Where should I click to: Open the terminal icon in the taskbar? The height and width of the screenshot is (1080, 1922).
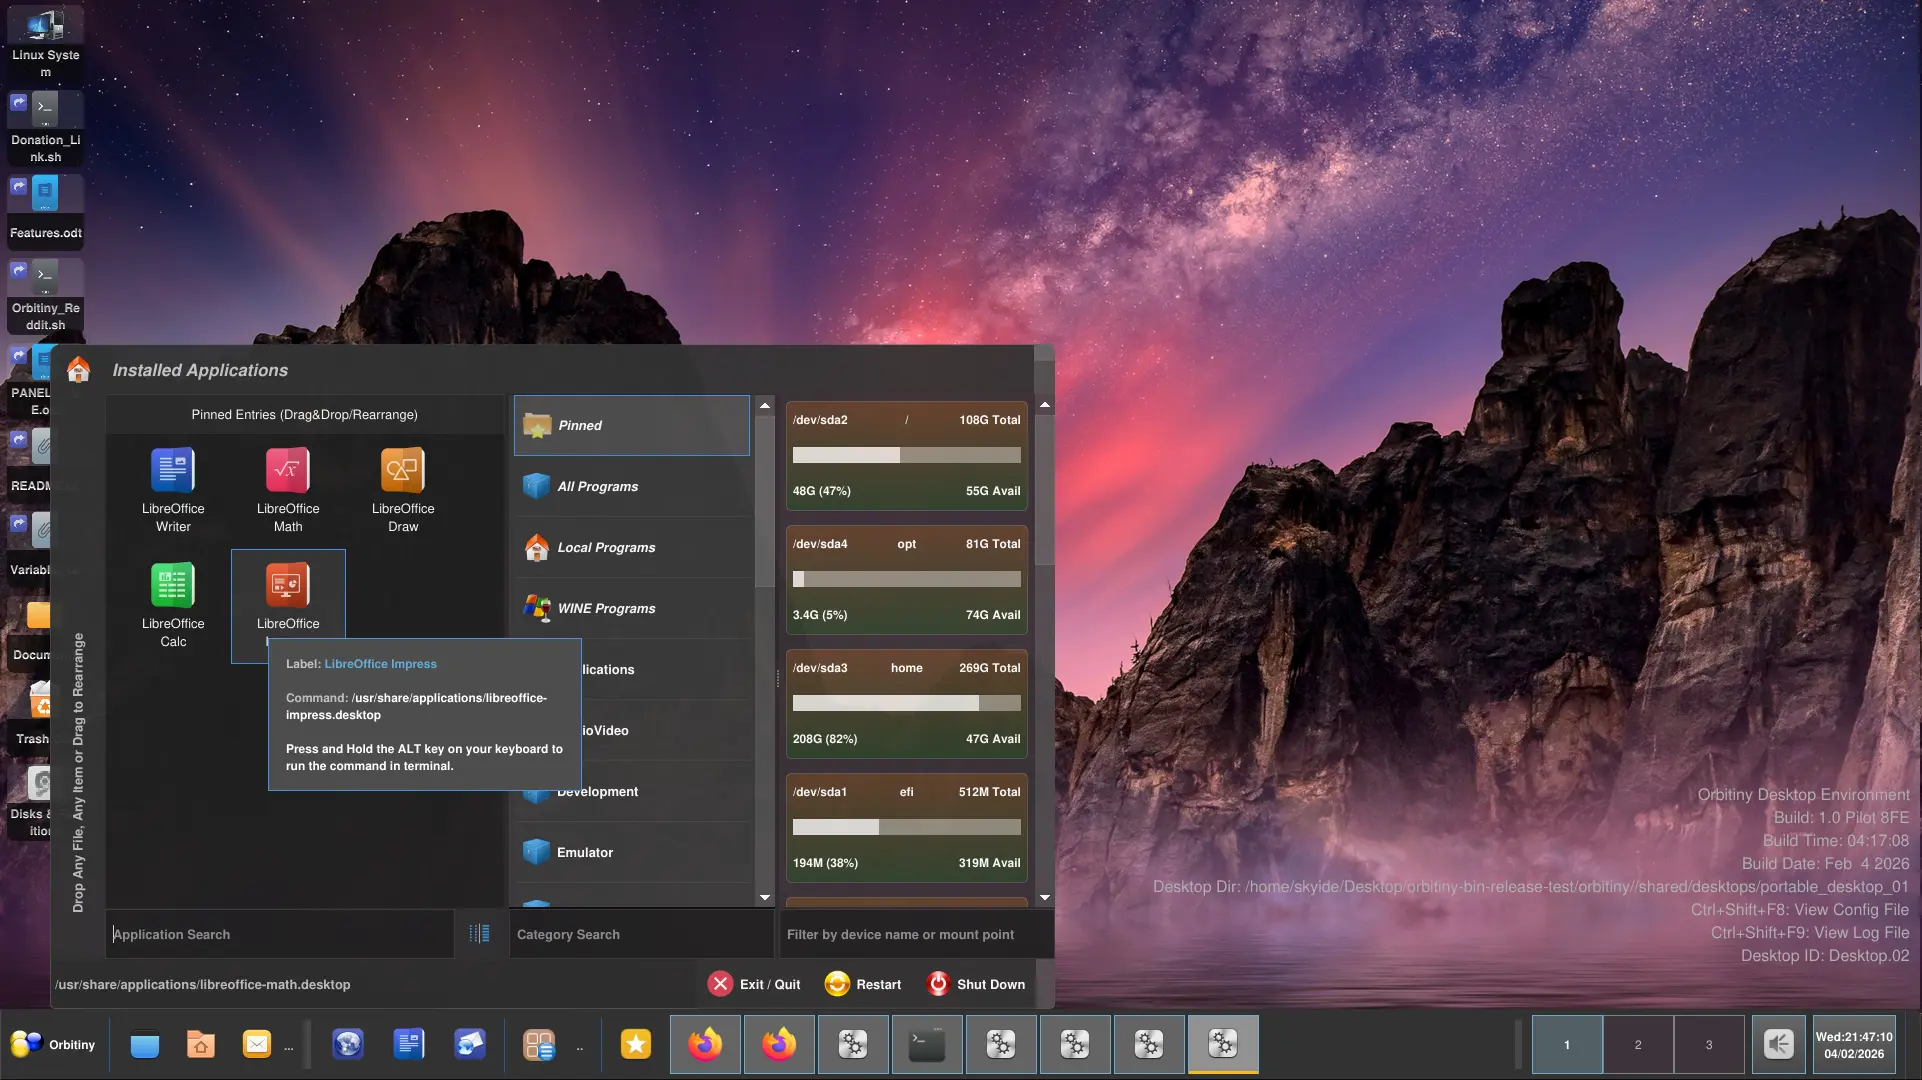coord(927,1045)
